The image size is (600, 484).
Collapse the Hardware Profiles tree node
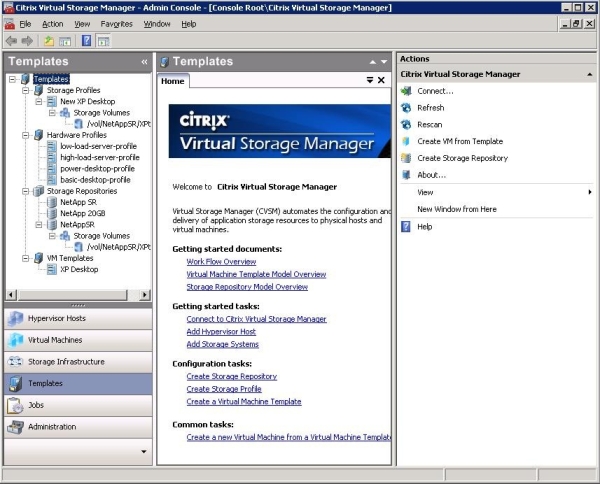25,134
